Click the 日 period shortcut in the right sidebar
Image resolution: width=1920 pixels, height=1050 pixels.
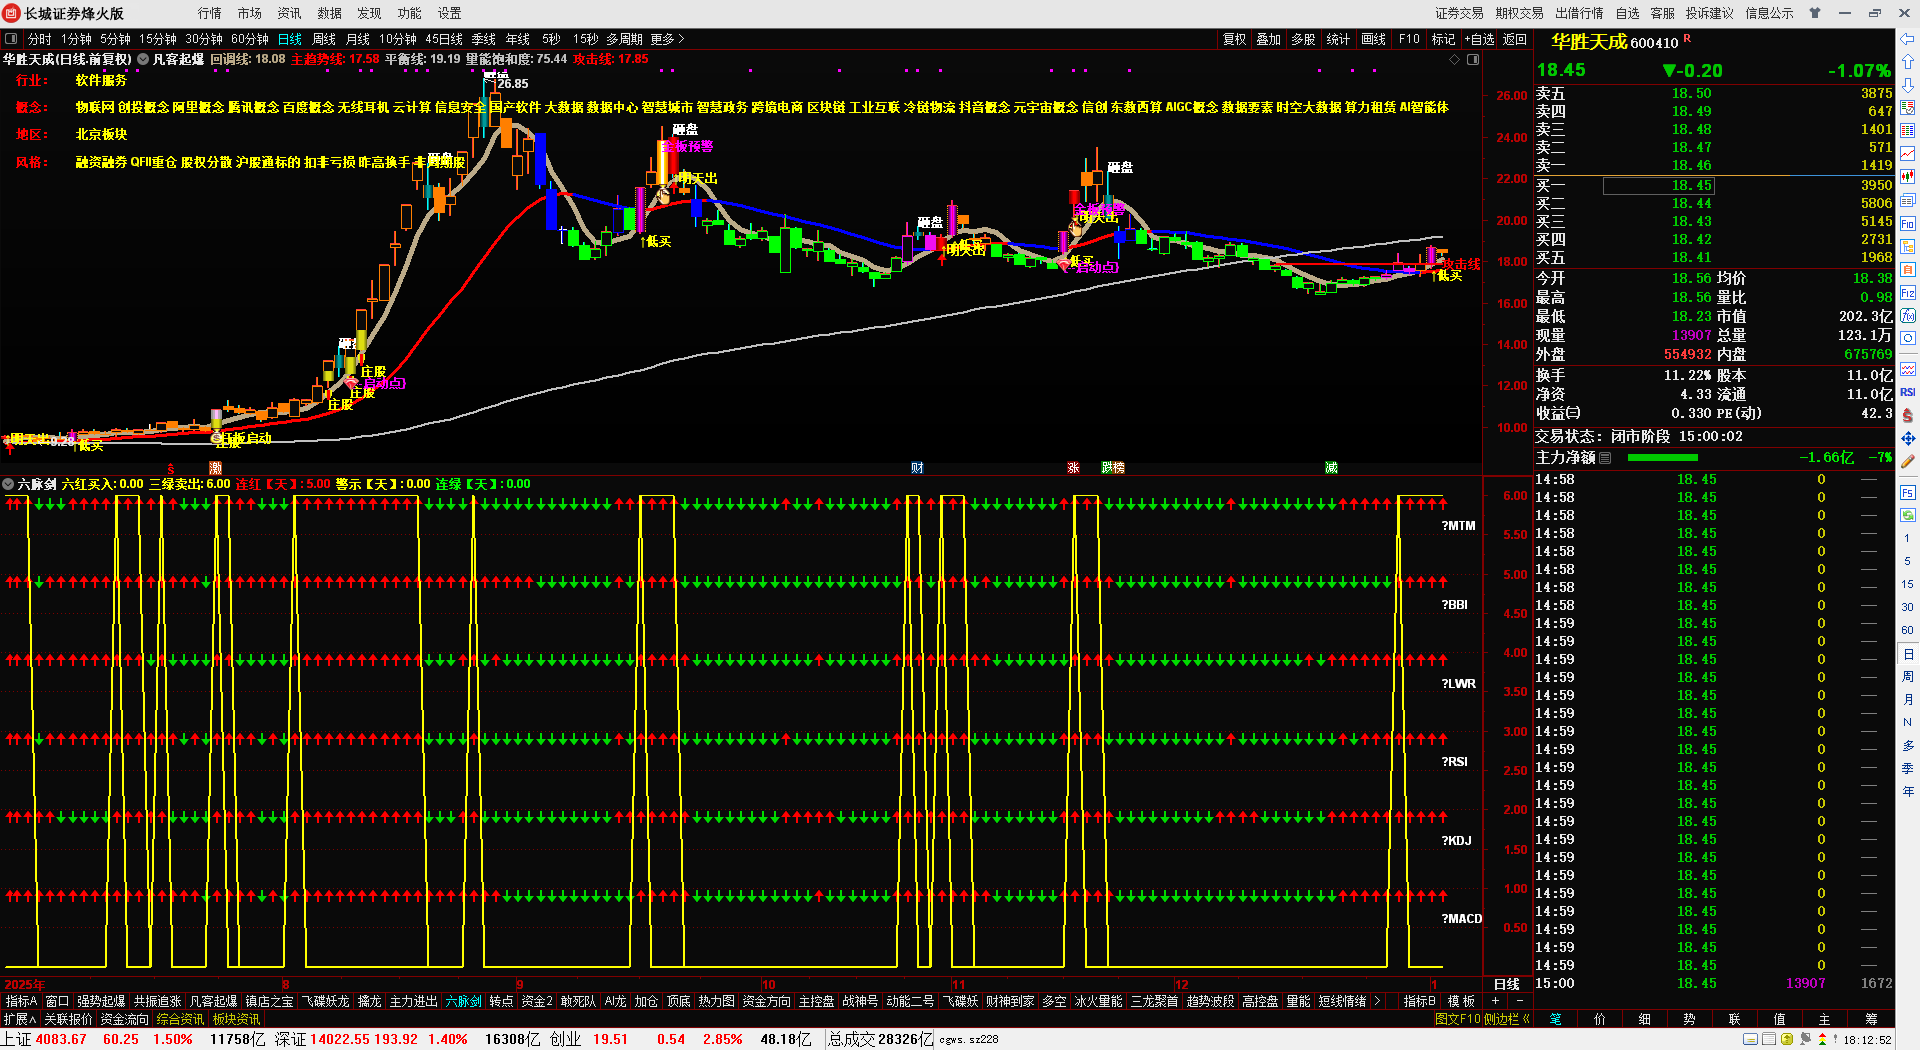pyautogui.click(x=1908, y=654)
